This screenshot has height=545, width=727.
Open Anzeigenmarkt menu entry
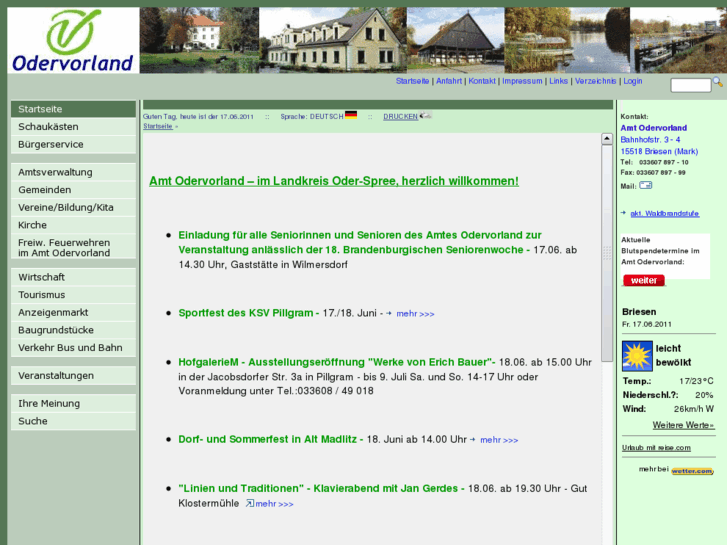click(73, 312)
